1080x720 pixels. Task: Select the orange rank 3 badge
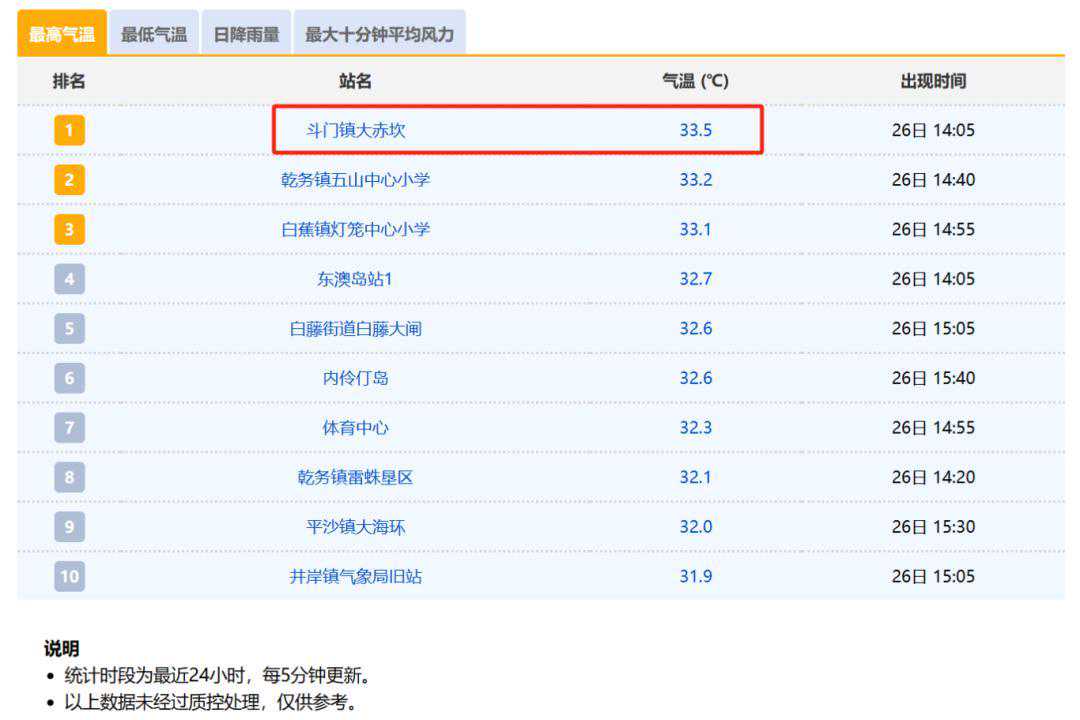pos(69,229)
